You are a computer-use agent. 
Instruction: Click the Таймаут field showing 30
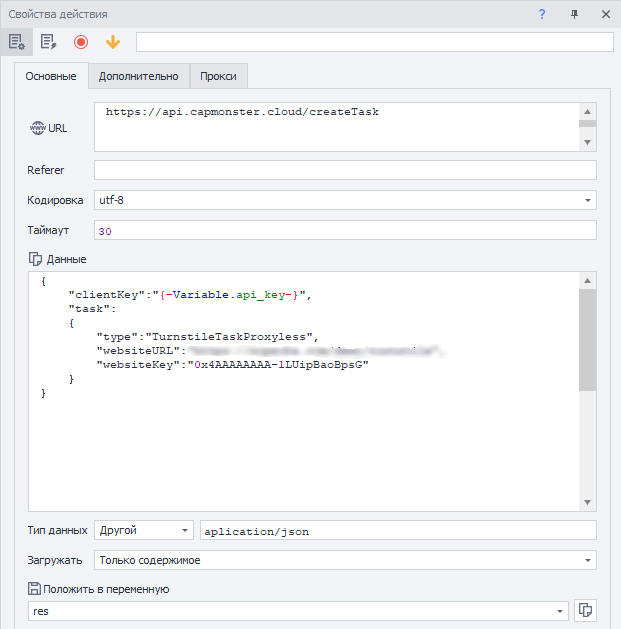[x=344, y=230]
